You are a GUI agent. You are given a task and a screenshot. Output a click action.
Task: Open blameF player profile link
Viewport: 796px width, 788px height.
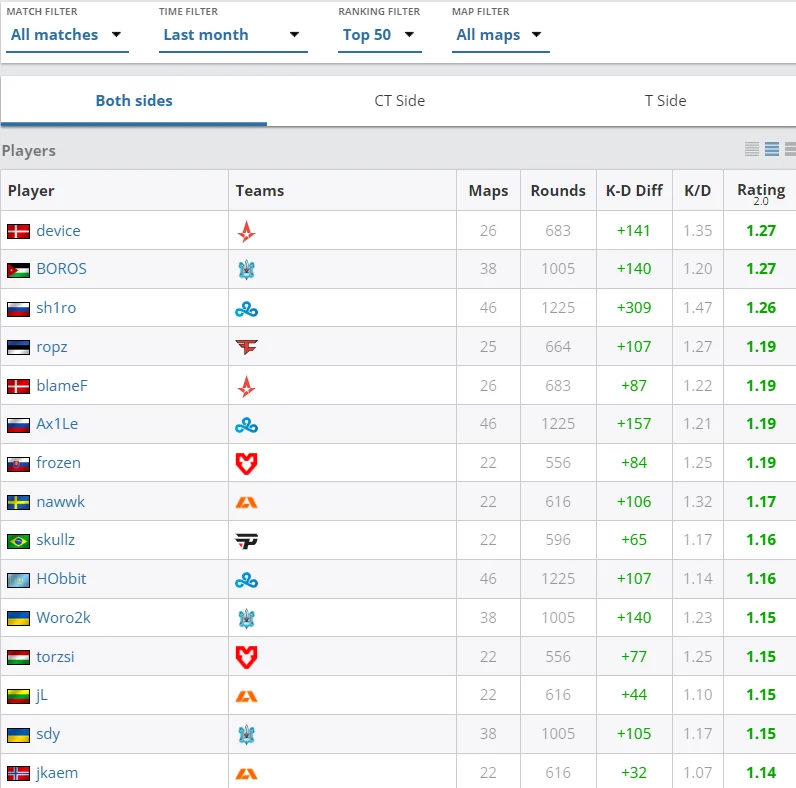click(62, 386)
